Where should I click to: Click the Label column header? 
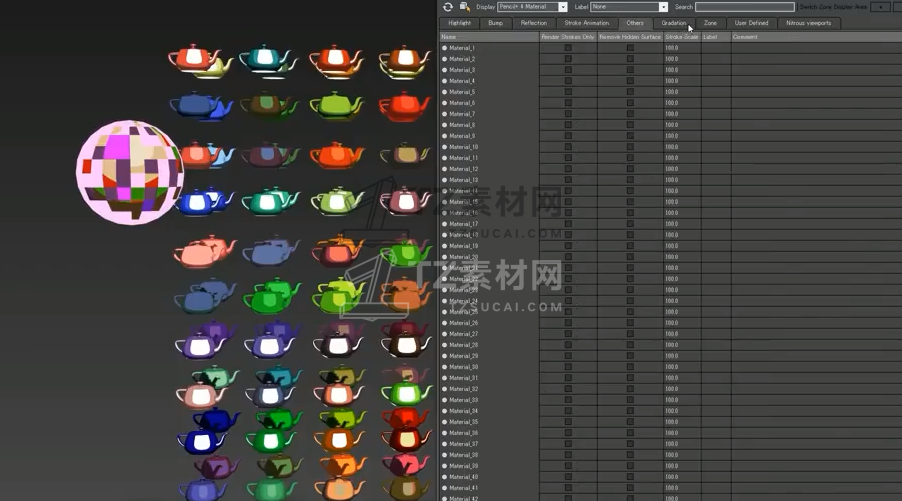click(716, 37)
